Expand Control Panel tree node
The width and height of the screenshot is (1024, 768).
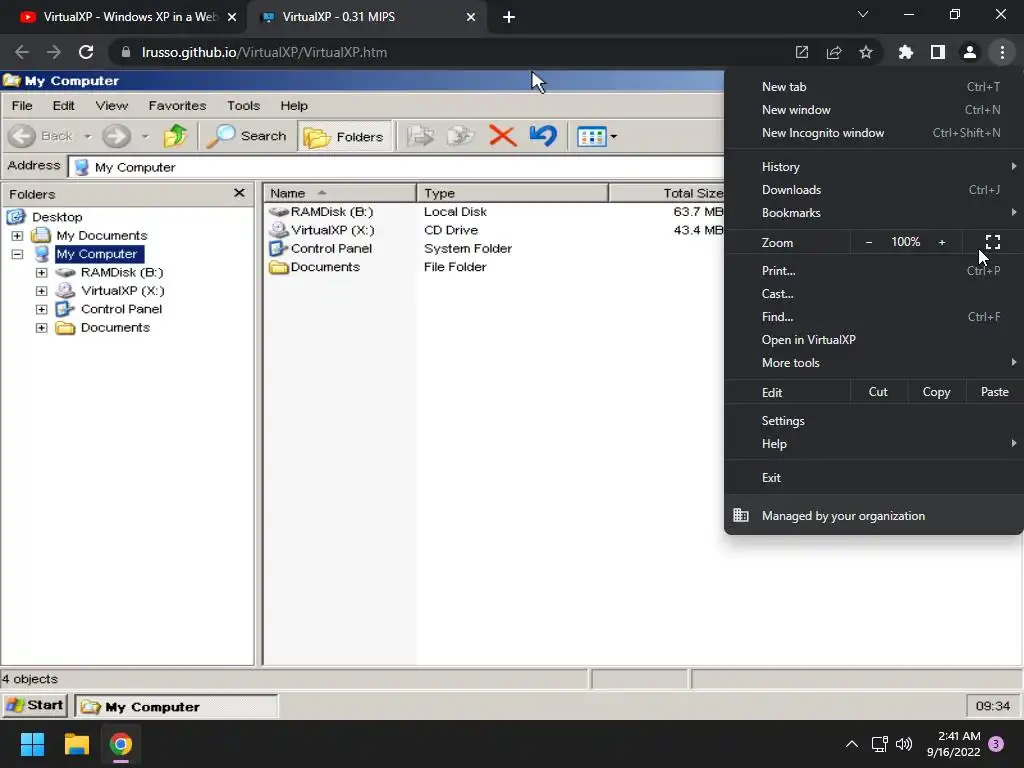[42, 309]
